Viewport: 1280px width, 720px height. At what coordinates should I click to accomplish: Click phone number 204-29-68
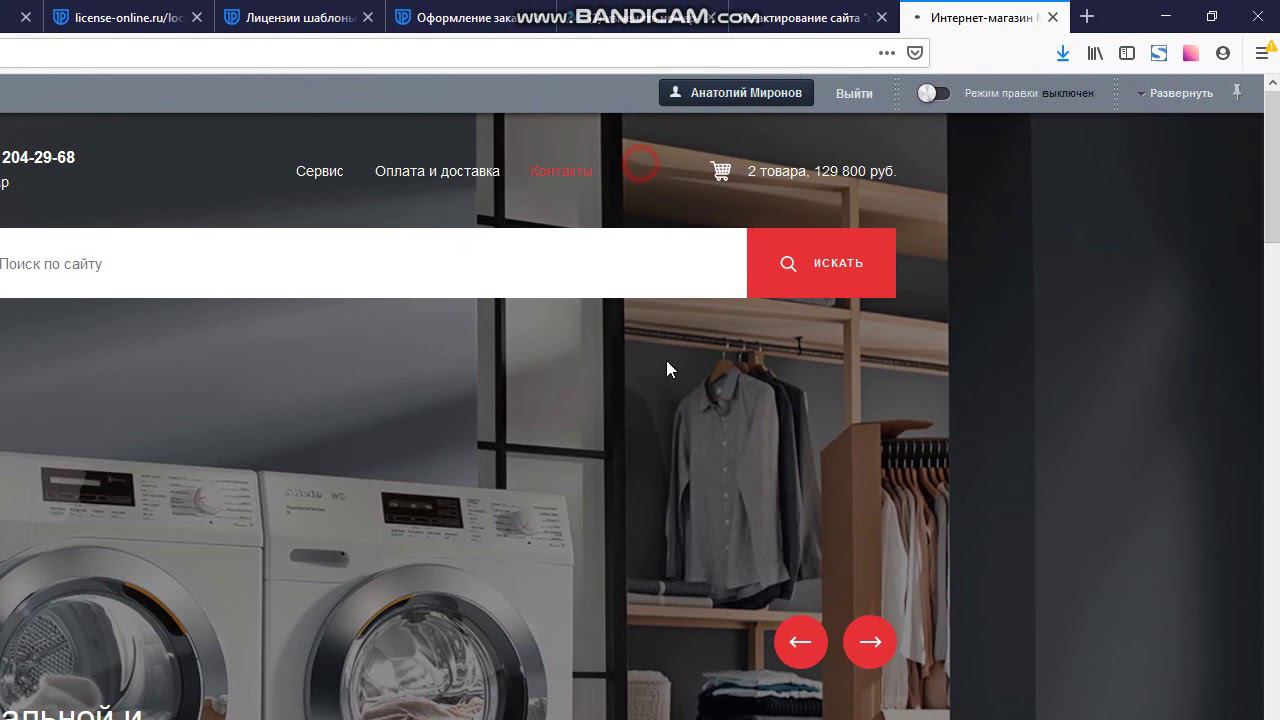[38, 157]
